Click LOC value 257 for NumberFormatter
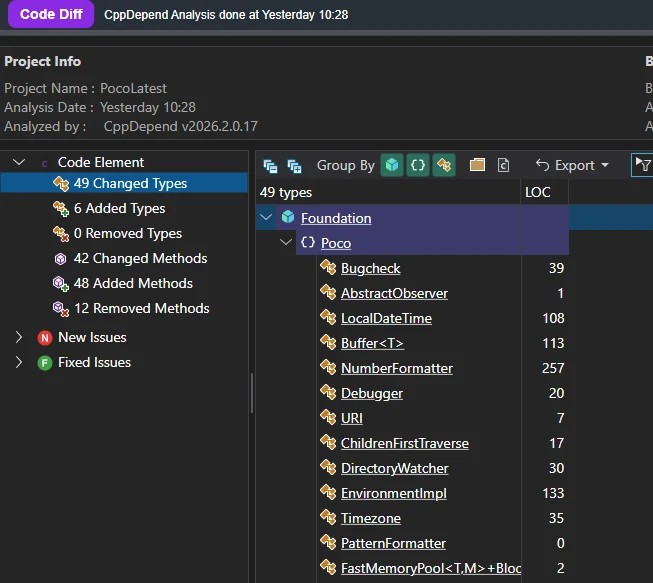 (x=553, y=368)
